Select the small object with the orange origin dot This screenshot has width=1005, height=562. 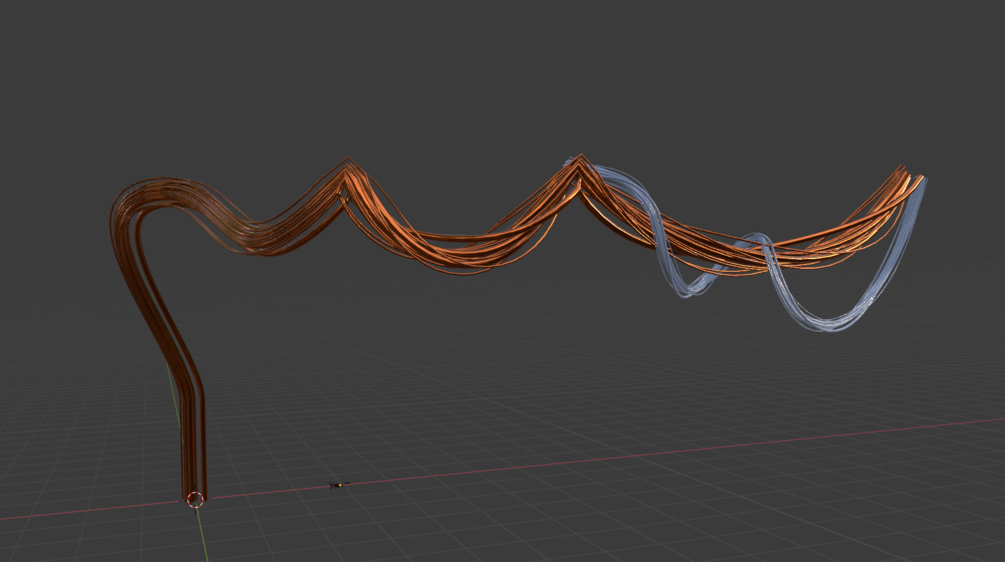(x=338, y=485)
